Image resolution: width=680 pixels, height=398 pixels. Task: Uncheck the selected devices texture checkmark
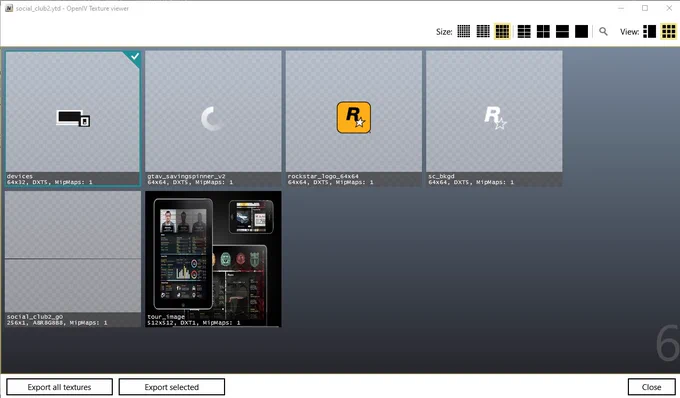(134, 57)
